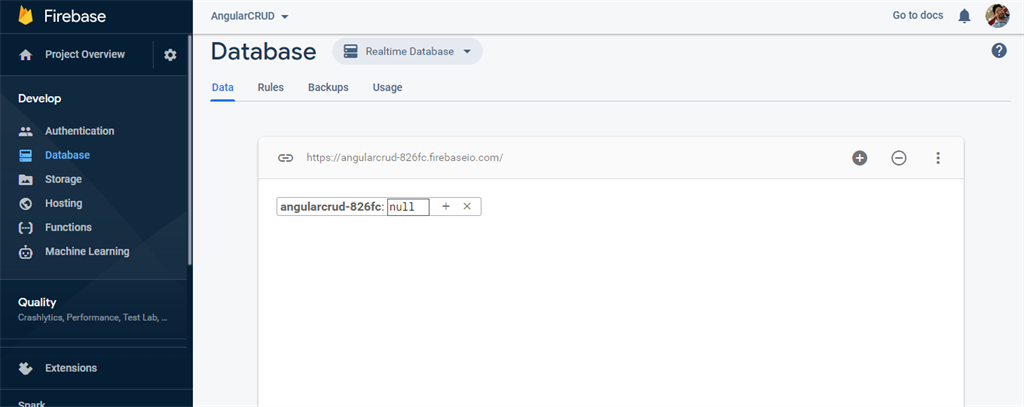This screenshot has width=1024, height=407.
Task: Go to Hosting section
Action: (x=63, y=204)
